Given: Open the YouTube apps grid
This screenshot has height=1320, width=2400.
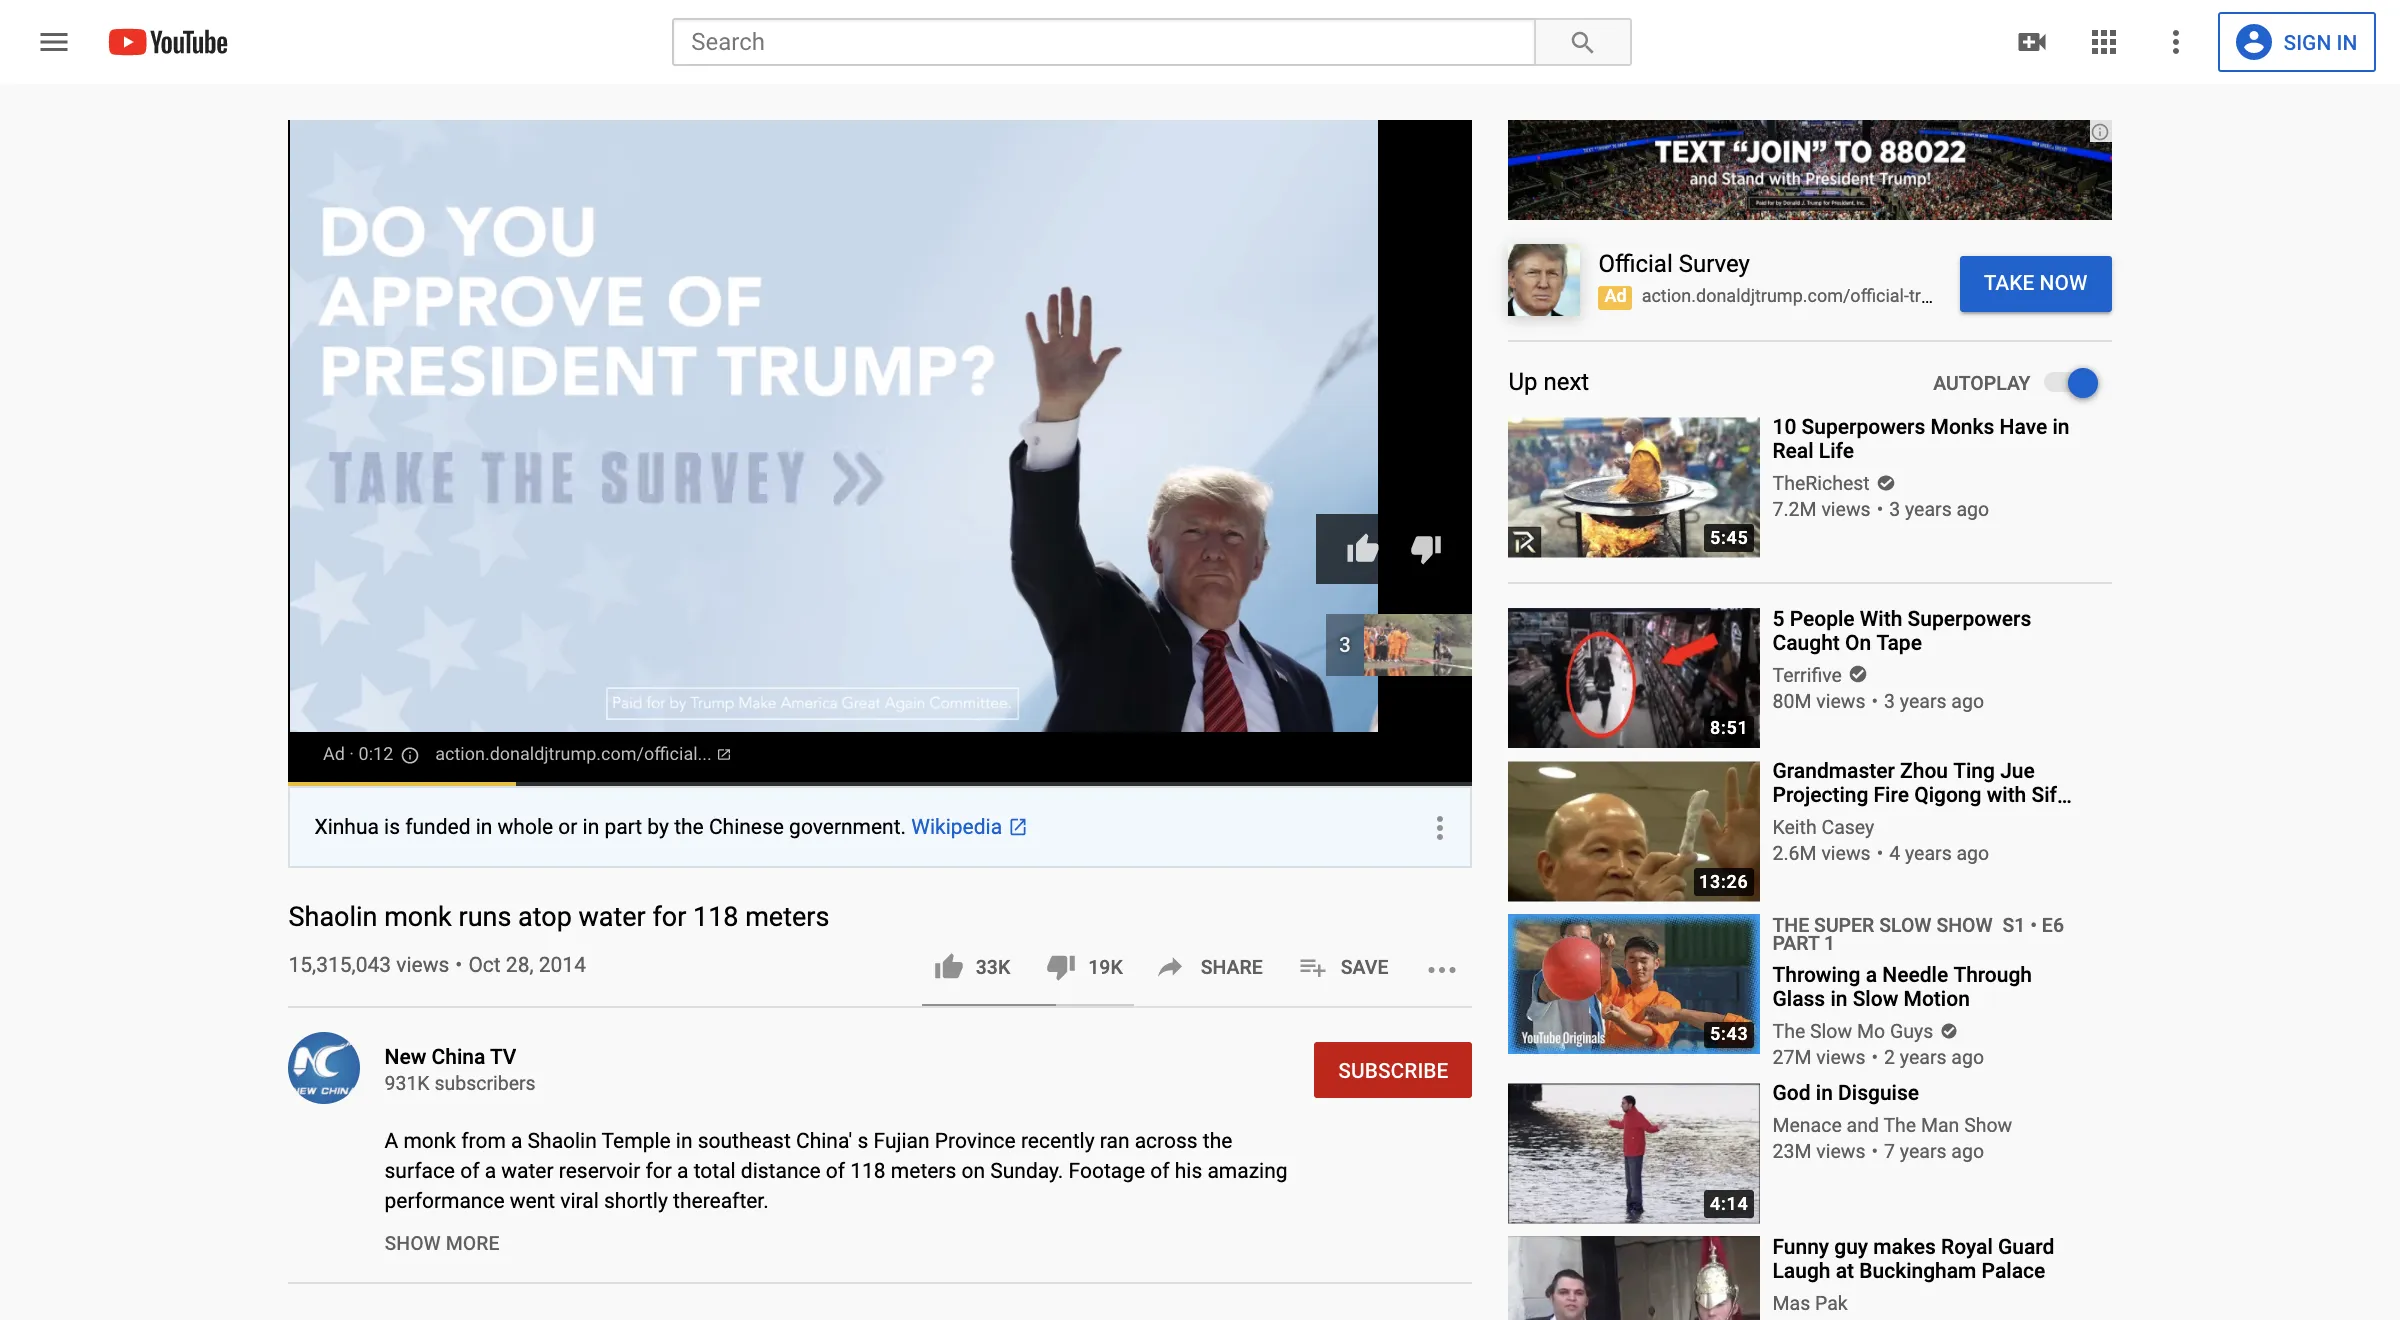Looking at the screenshot, I should [x=2103, y=42].
